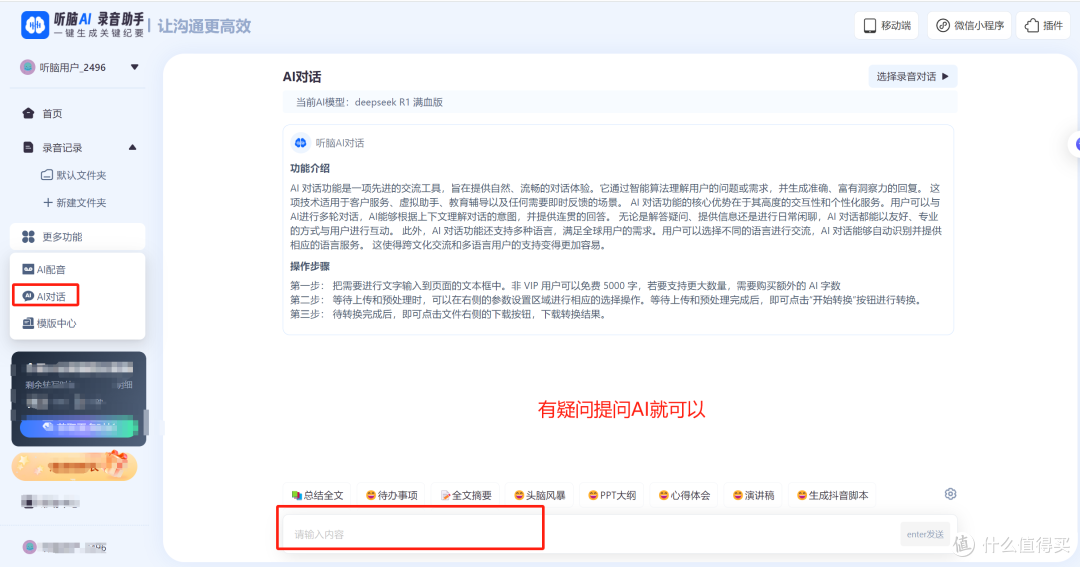Screen dimensions: 1080x567
Task: Choose the 总结全文 quick prompt
Action: [317, 495]
